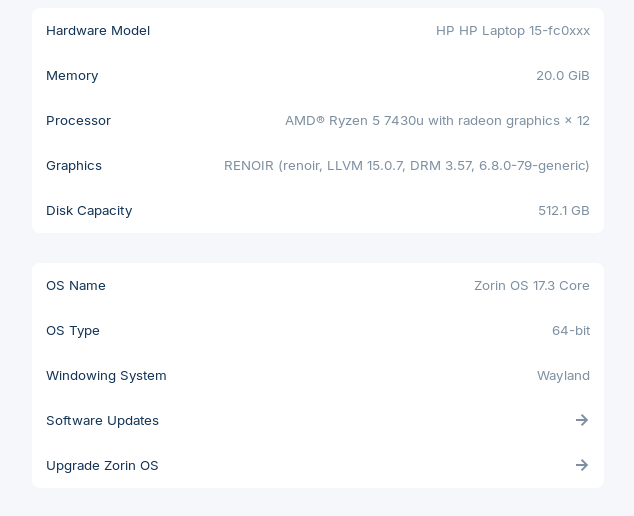Click the RENOIR graphics description text
Screen dimensions: 634x516
pos(406,165)
